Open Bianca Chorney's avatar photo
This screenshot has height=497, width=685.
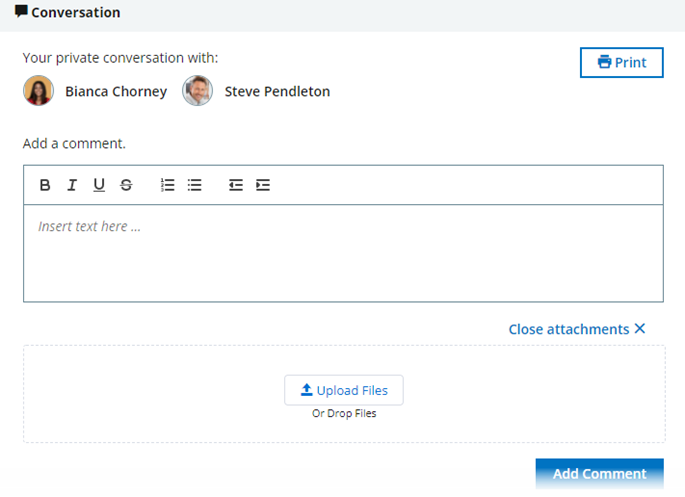[x=38, y=91]
